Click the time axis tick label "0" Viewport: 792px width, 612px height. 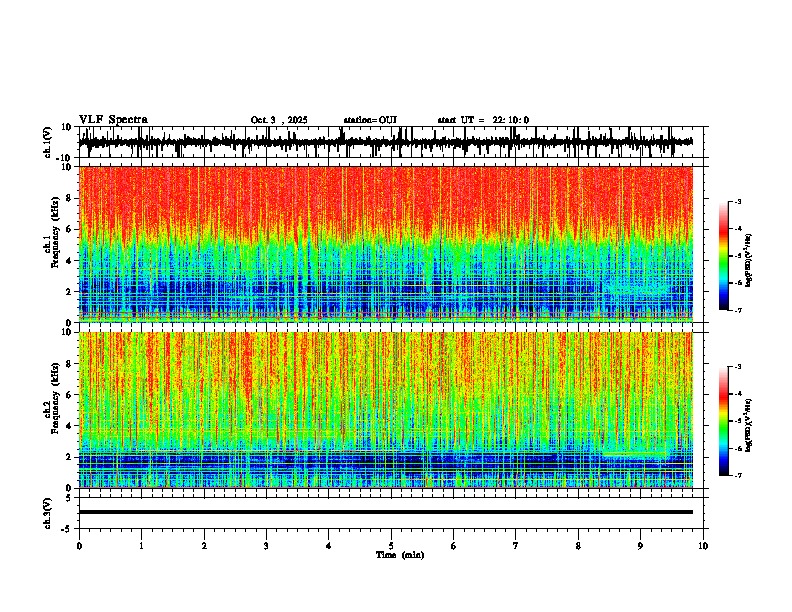79,546
